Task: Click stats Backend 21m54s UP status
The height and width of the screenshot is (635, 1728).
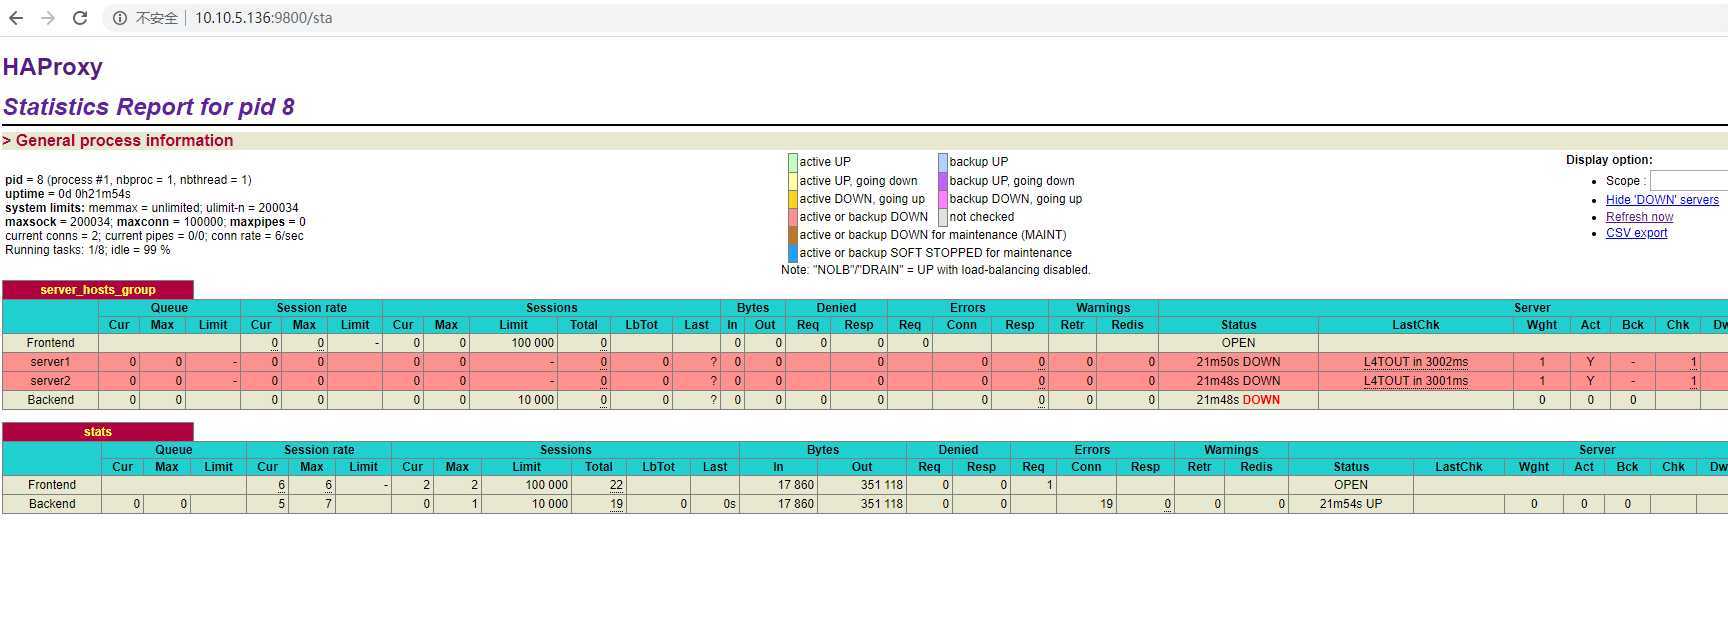Action: coord(1351,504)
